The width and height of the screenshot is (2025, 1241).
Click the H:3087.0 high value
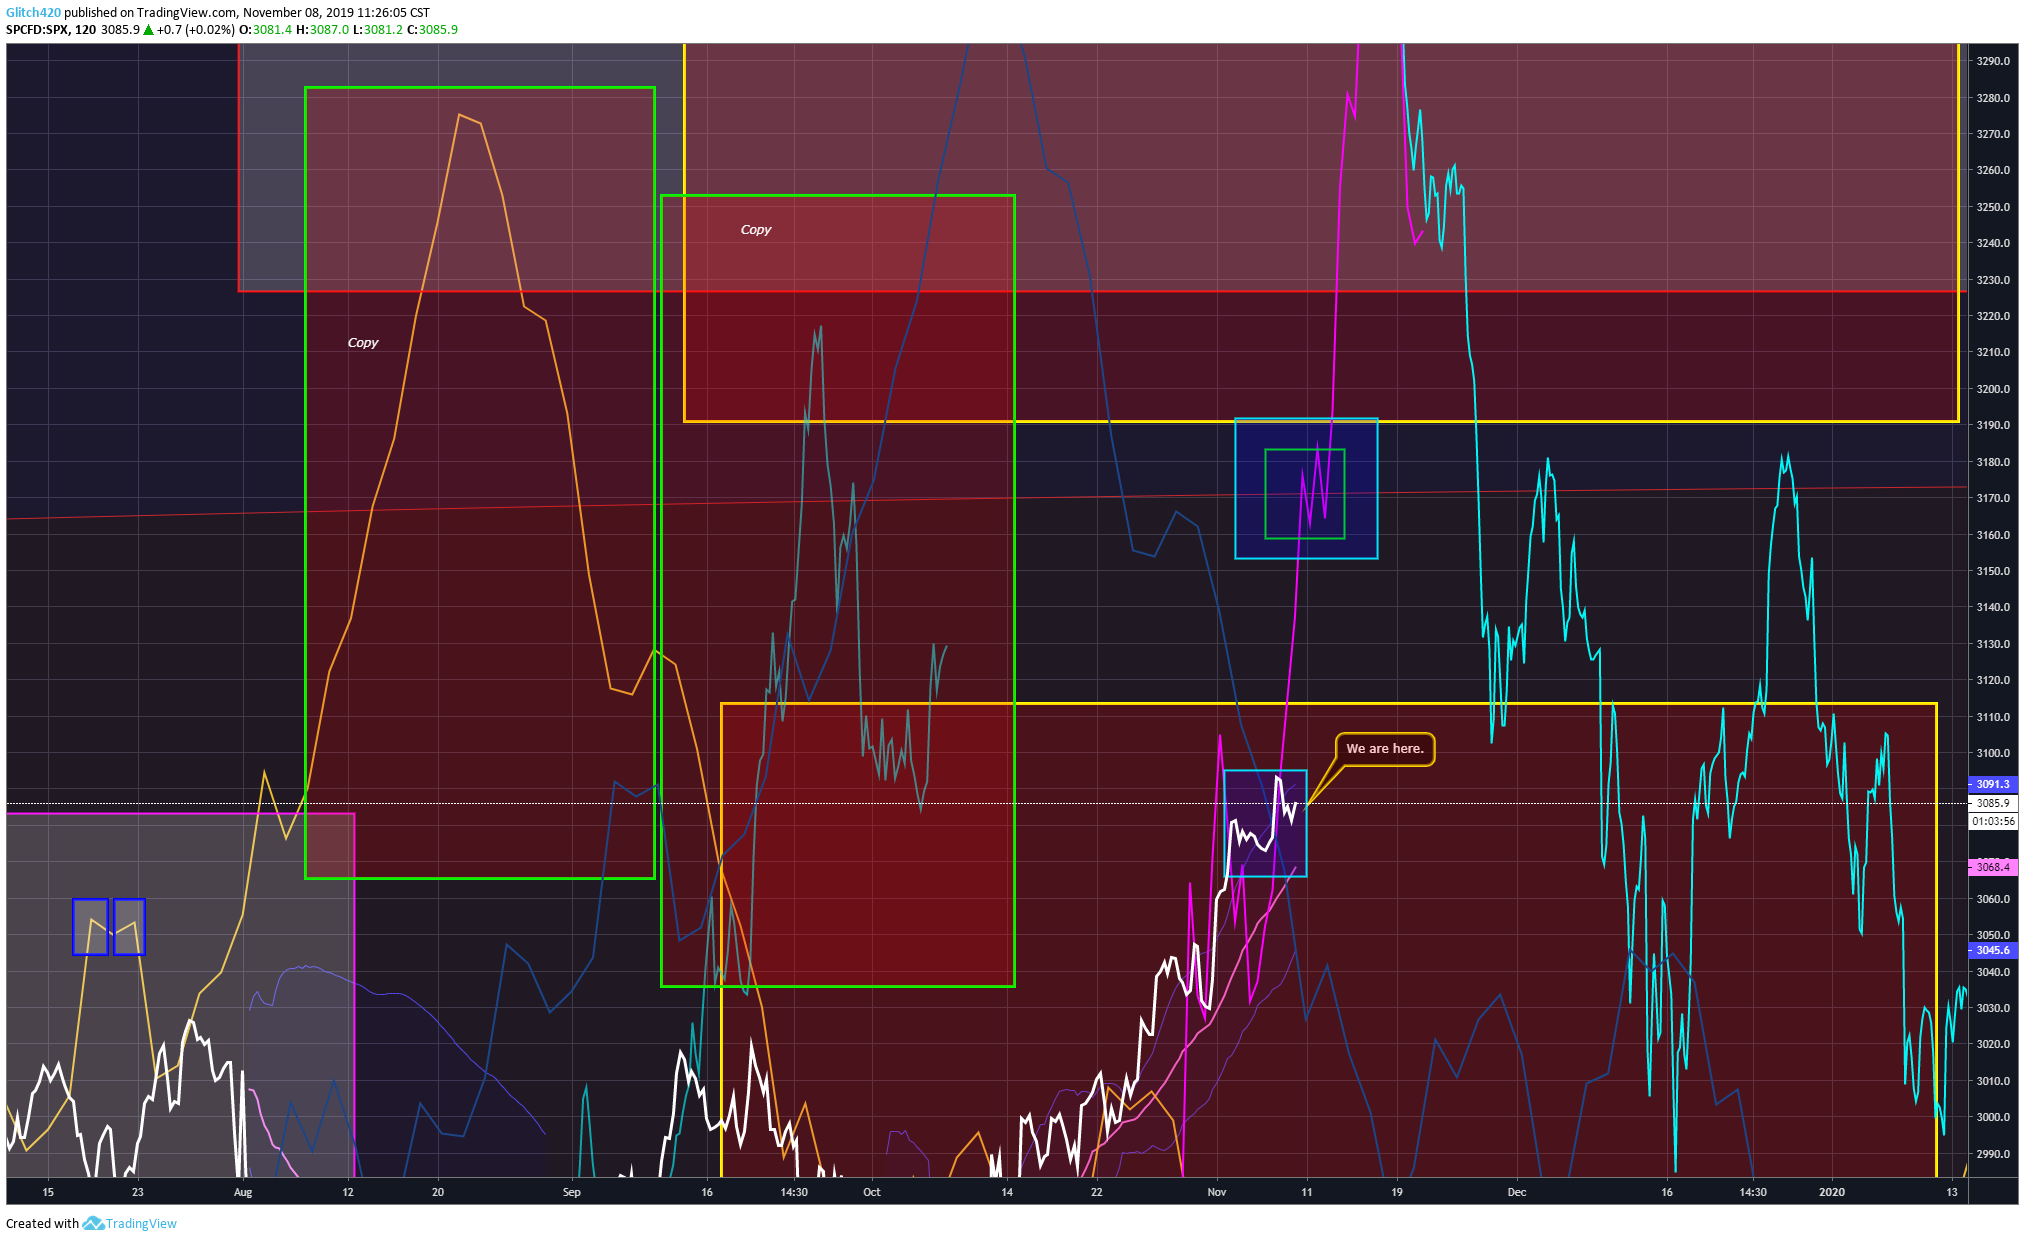tap(323, 30)
